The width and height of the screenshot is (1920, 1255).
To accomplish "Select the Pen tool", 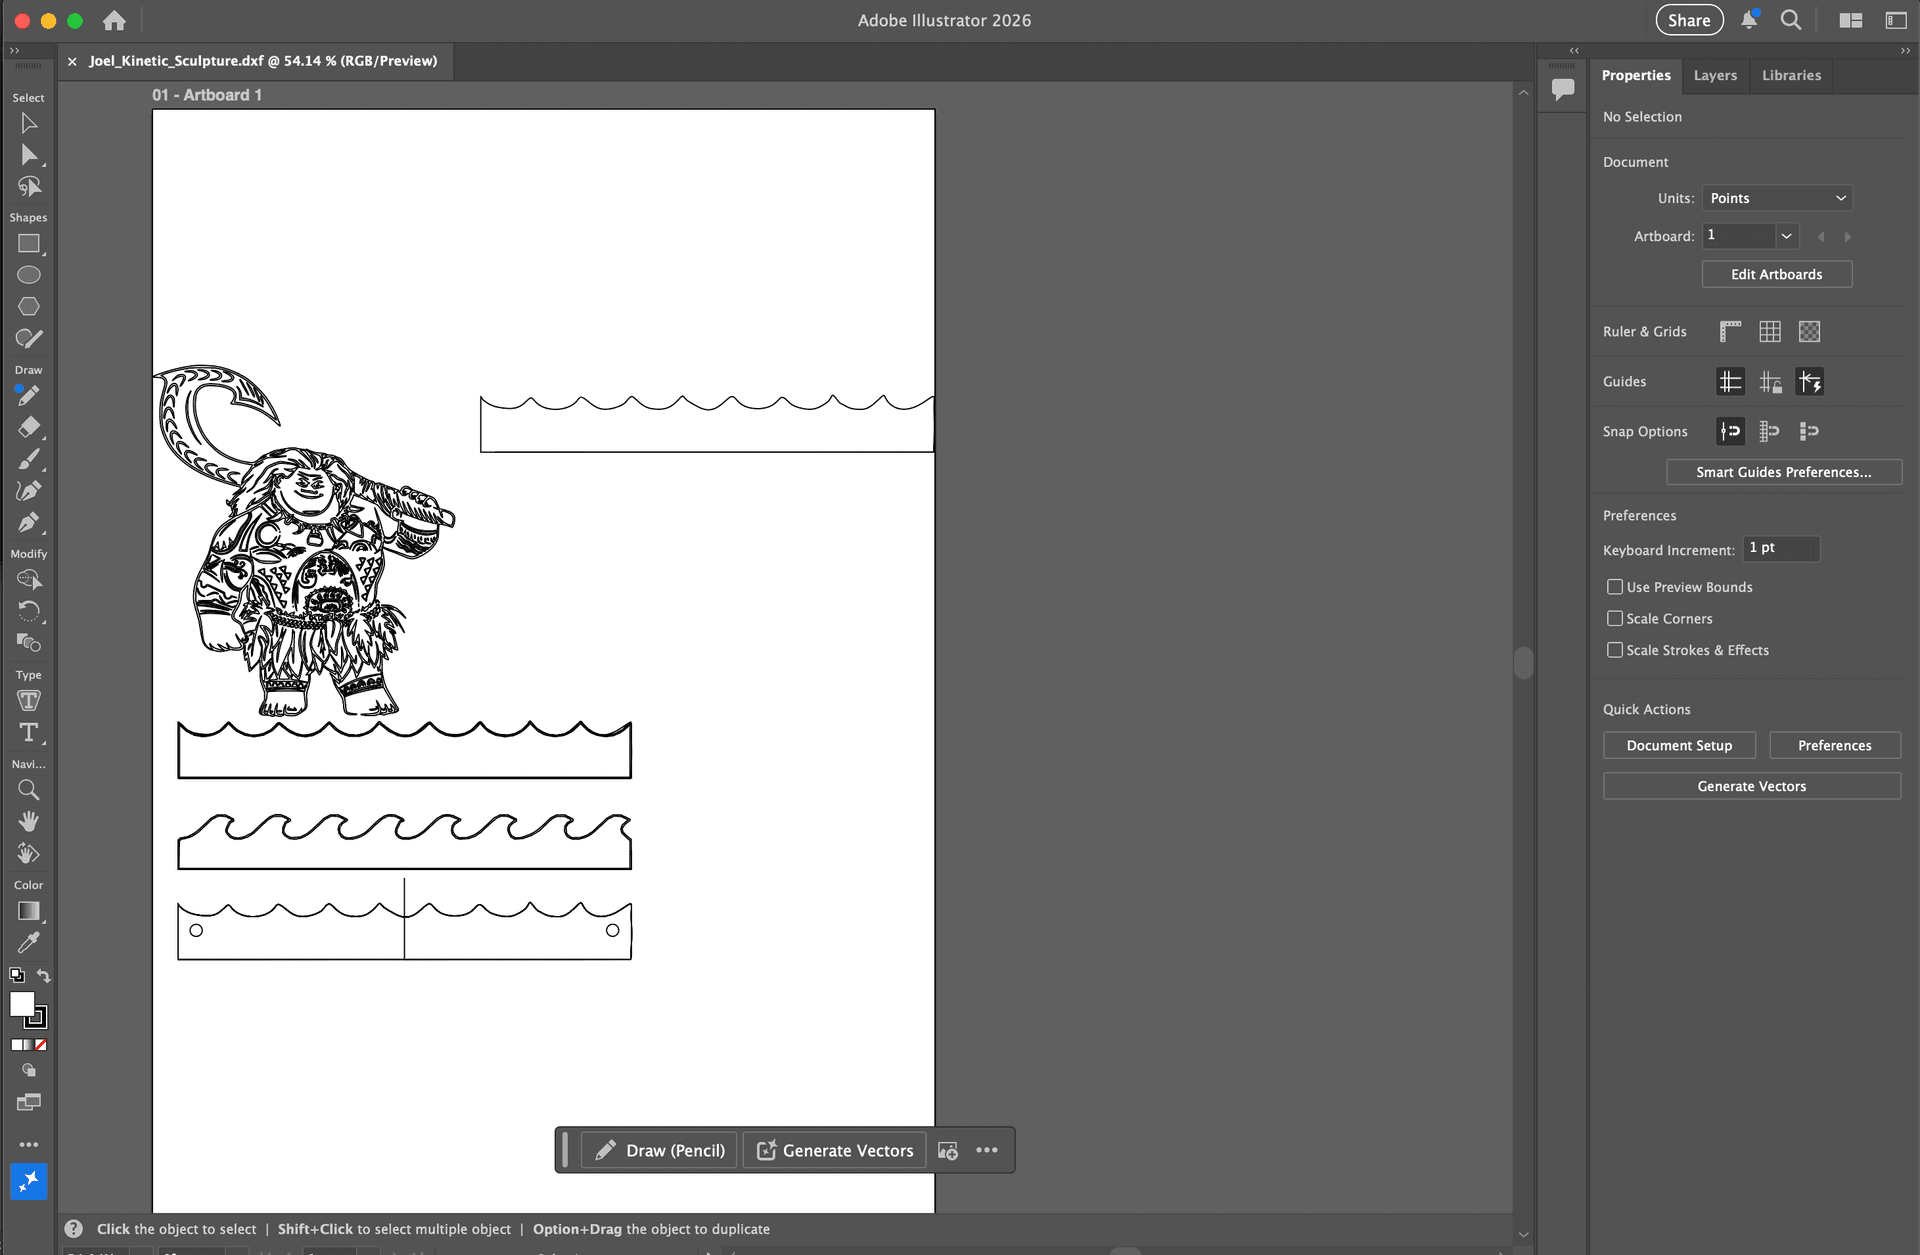I will tap(29, 523).
